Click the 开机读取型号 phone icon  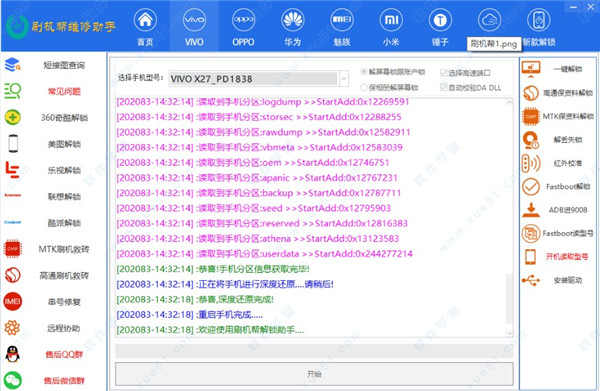pos(531,257)
